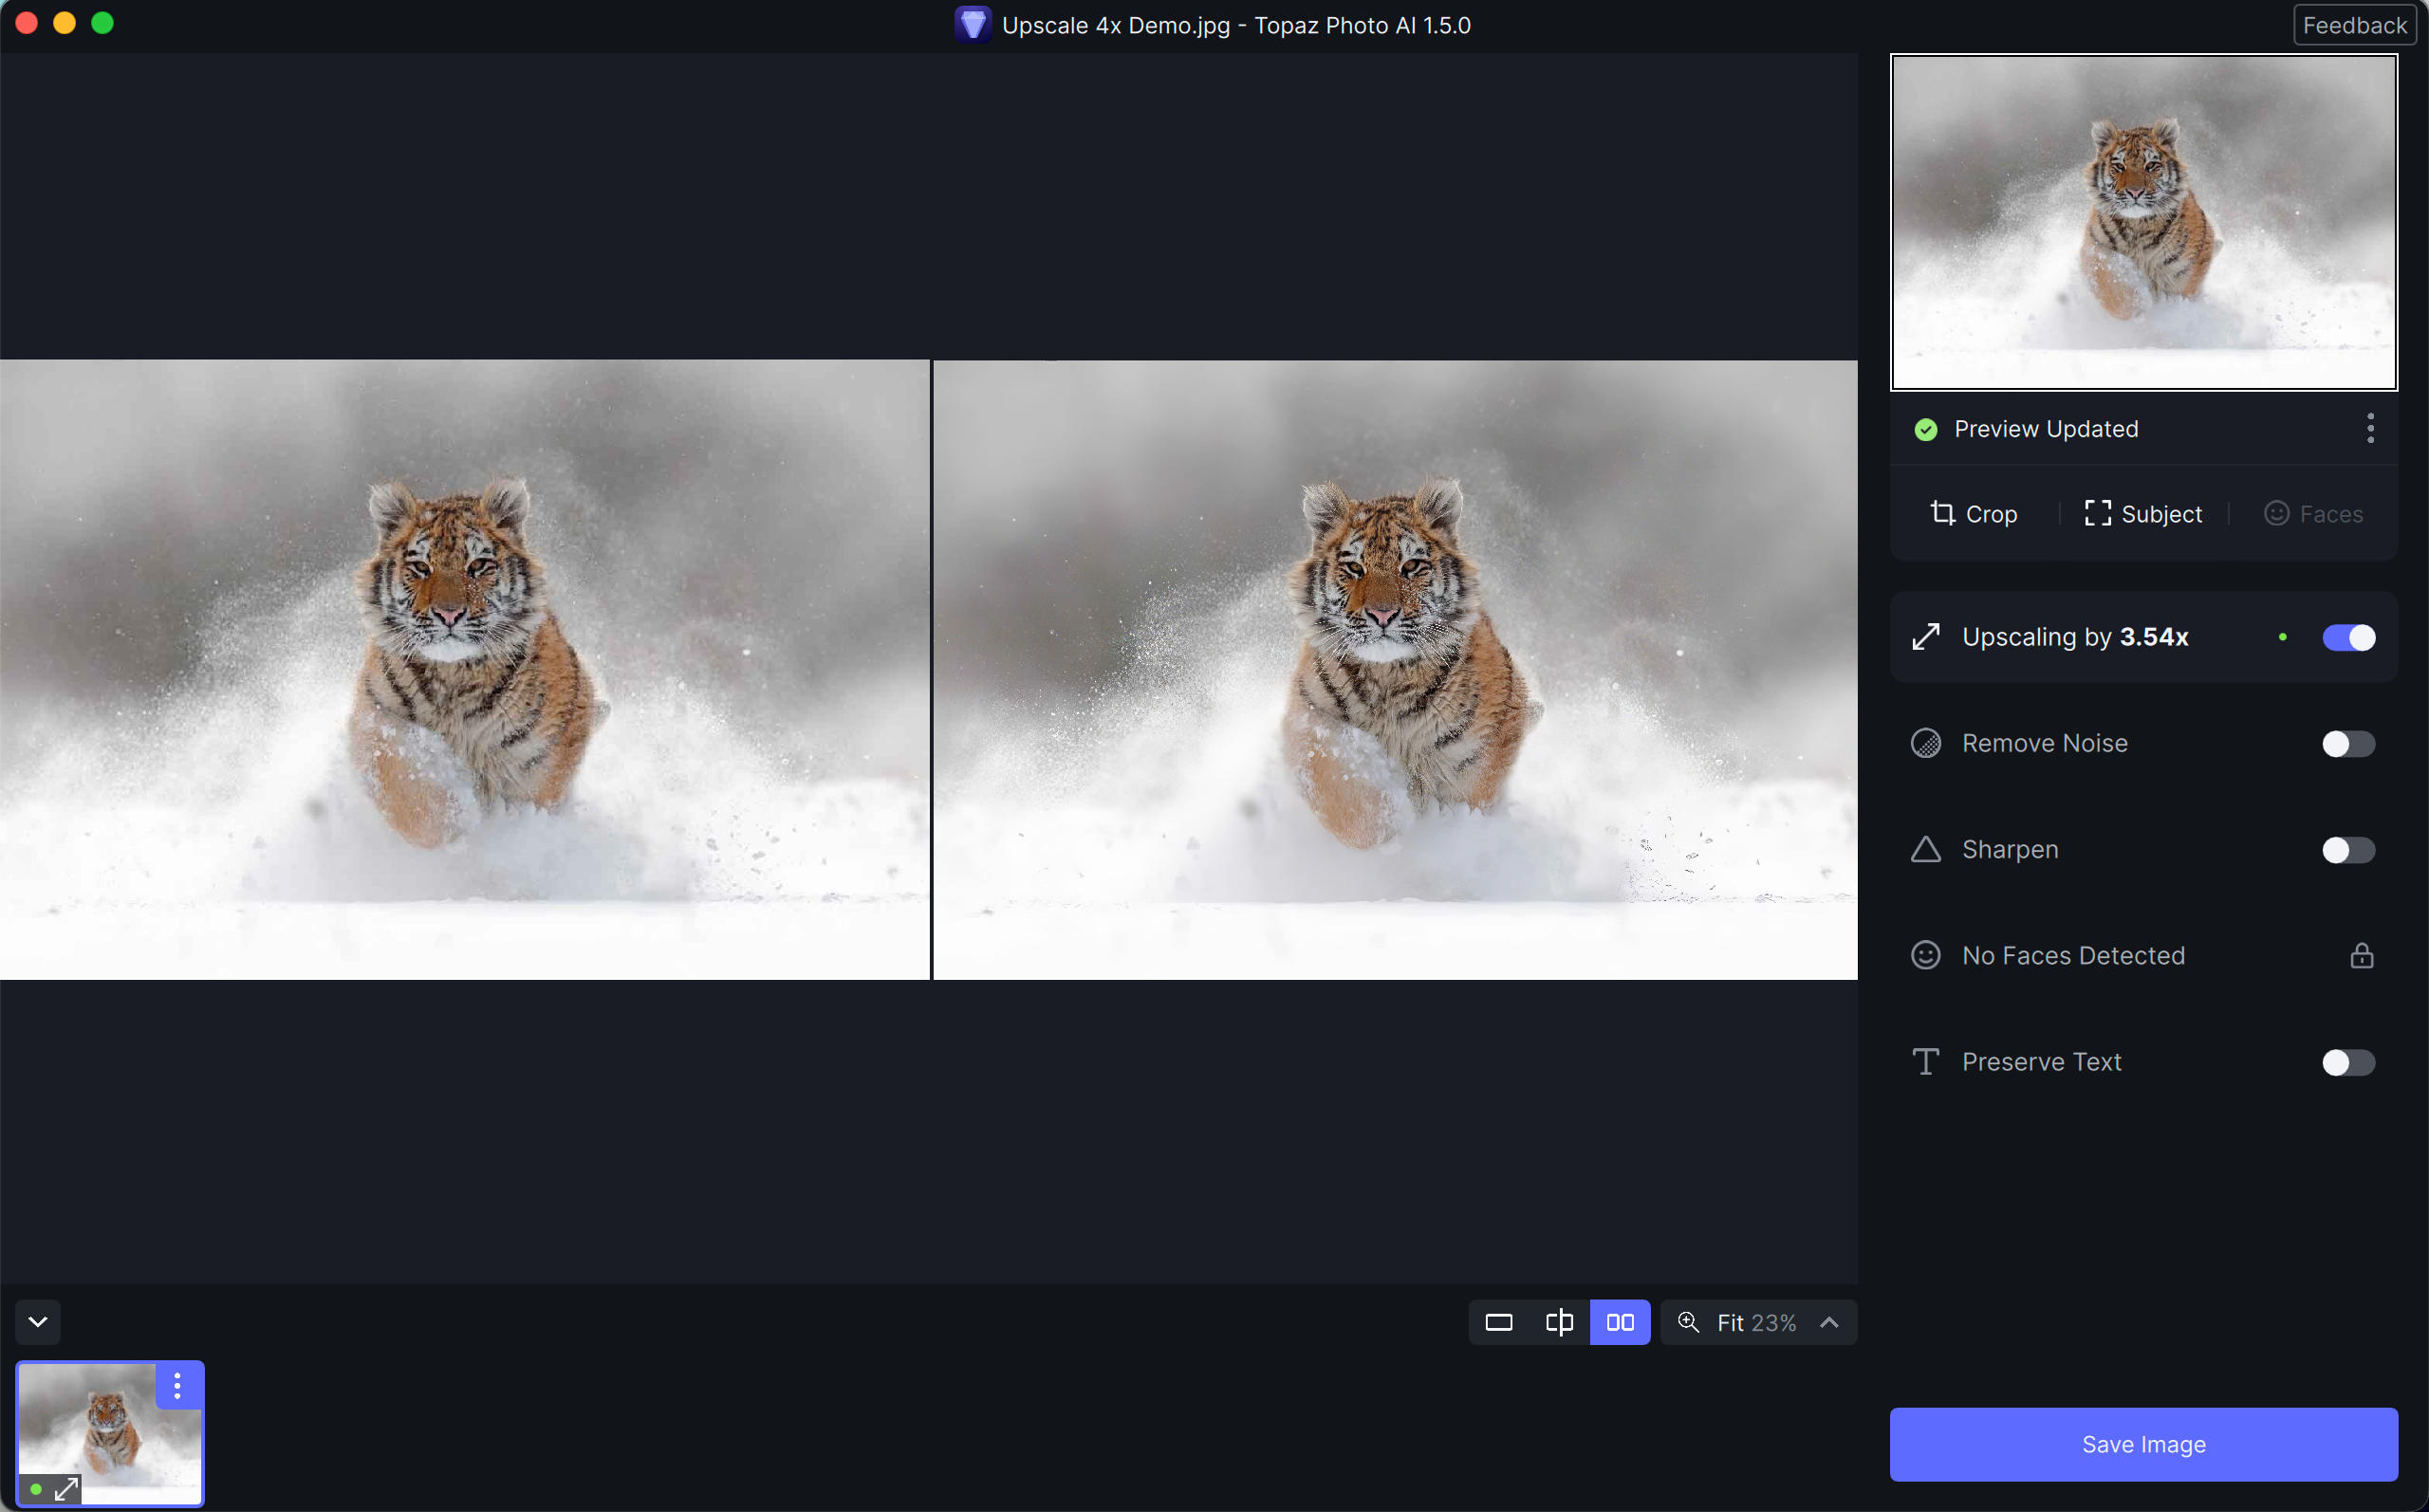This screenshot has height=1512, width=2429.
Task: Disable the Upscaling toggle
Action: [x=2347, y=637]
